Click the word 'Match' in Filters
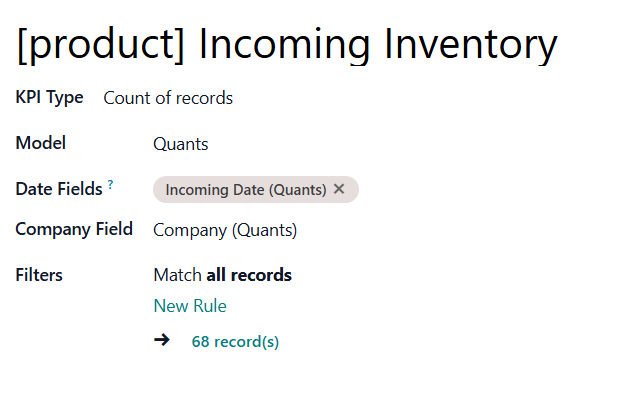 pos(177,275)
